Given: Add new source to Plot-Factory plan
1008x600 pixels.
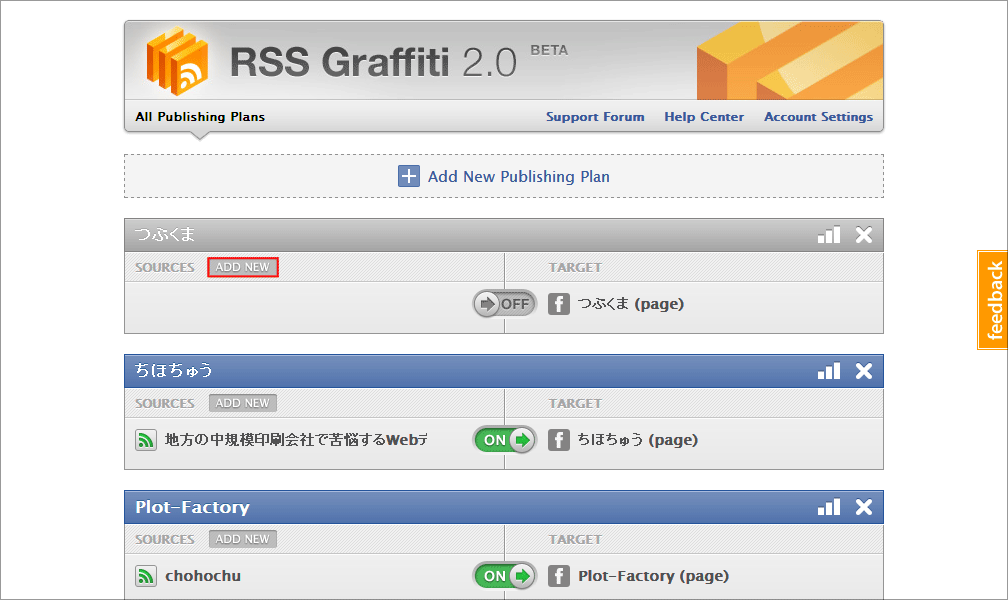Looking at the screenshot, I should coord(243,539).
